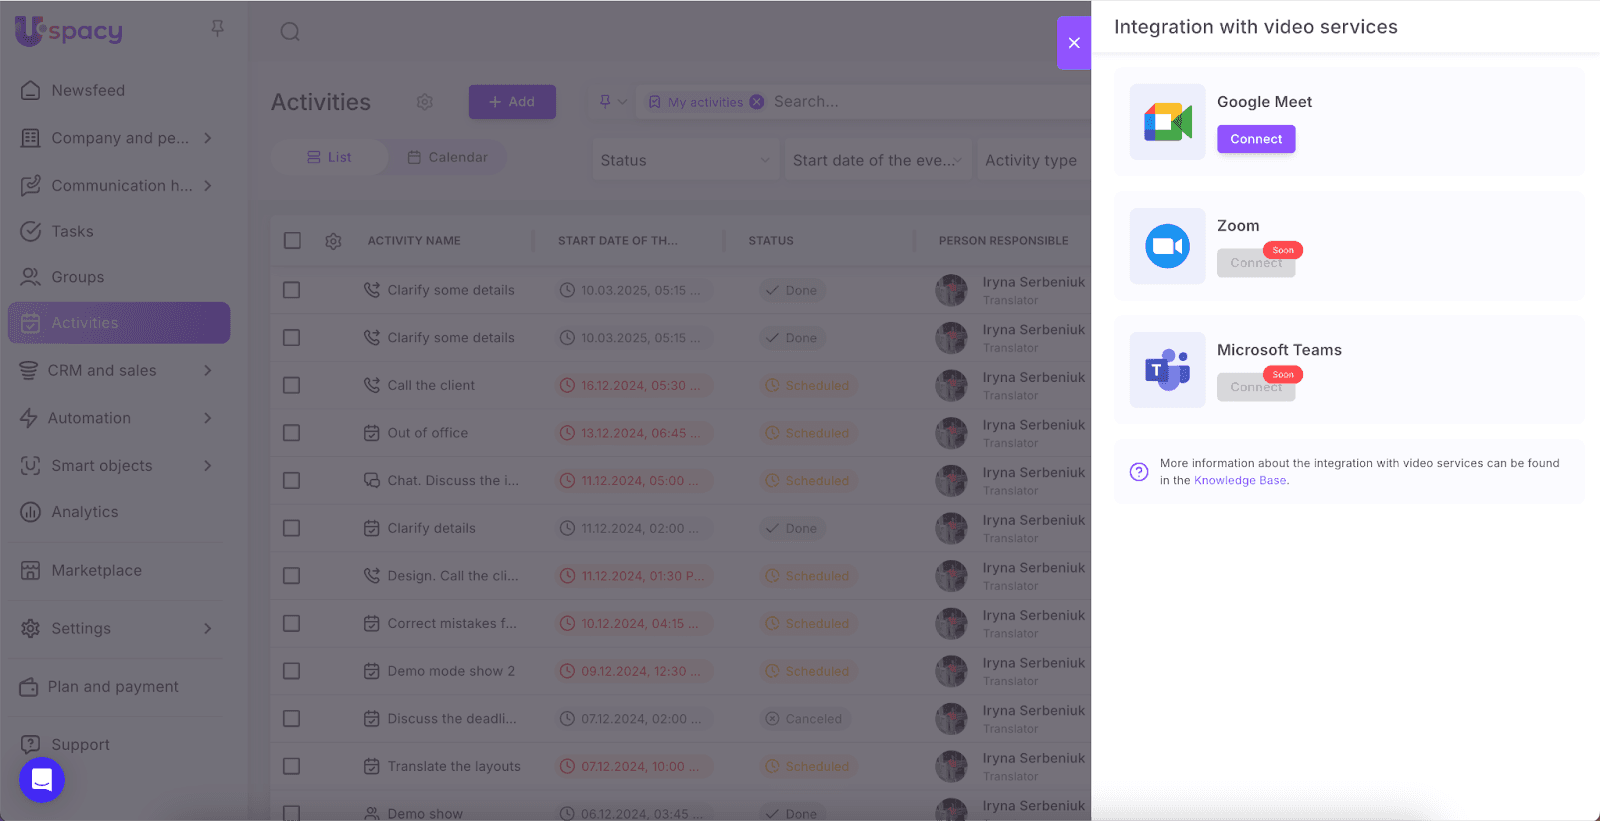Screen dimensions: 1600x821
Task: Click the pin sidebar icon
Action: point(217,29)
